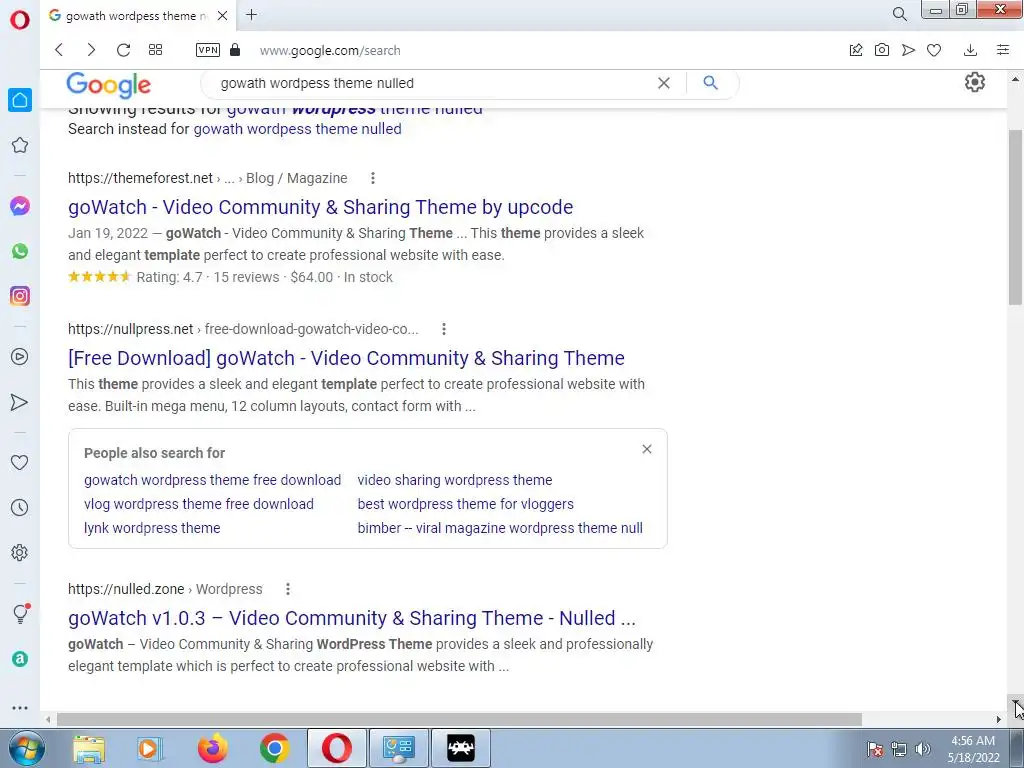Open the sidebar My Flow arrow icon
Screen dimensions: 1024x768
click(20, 402)
